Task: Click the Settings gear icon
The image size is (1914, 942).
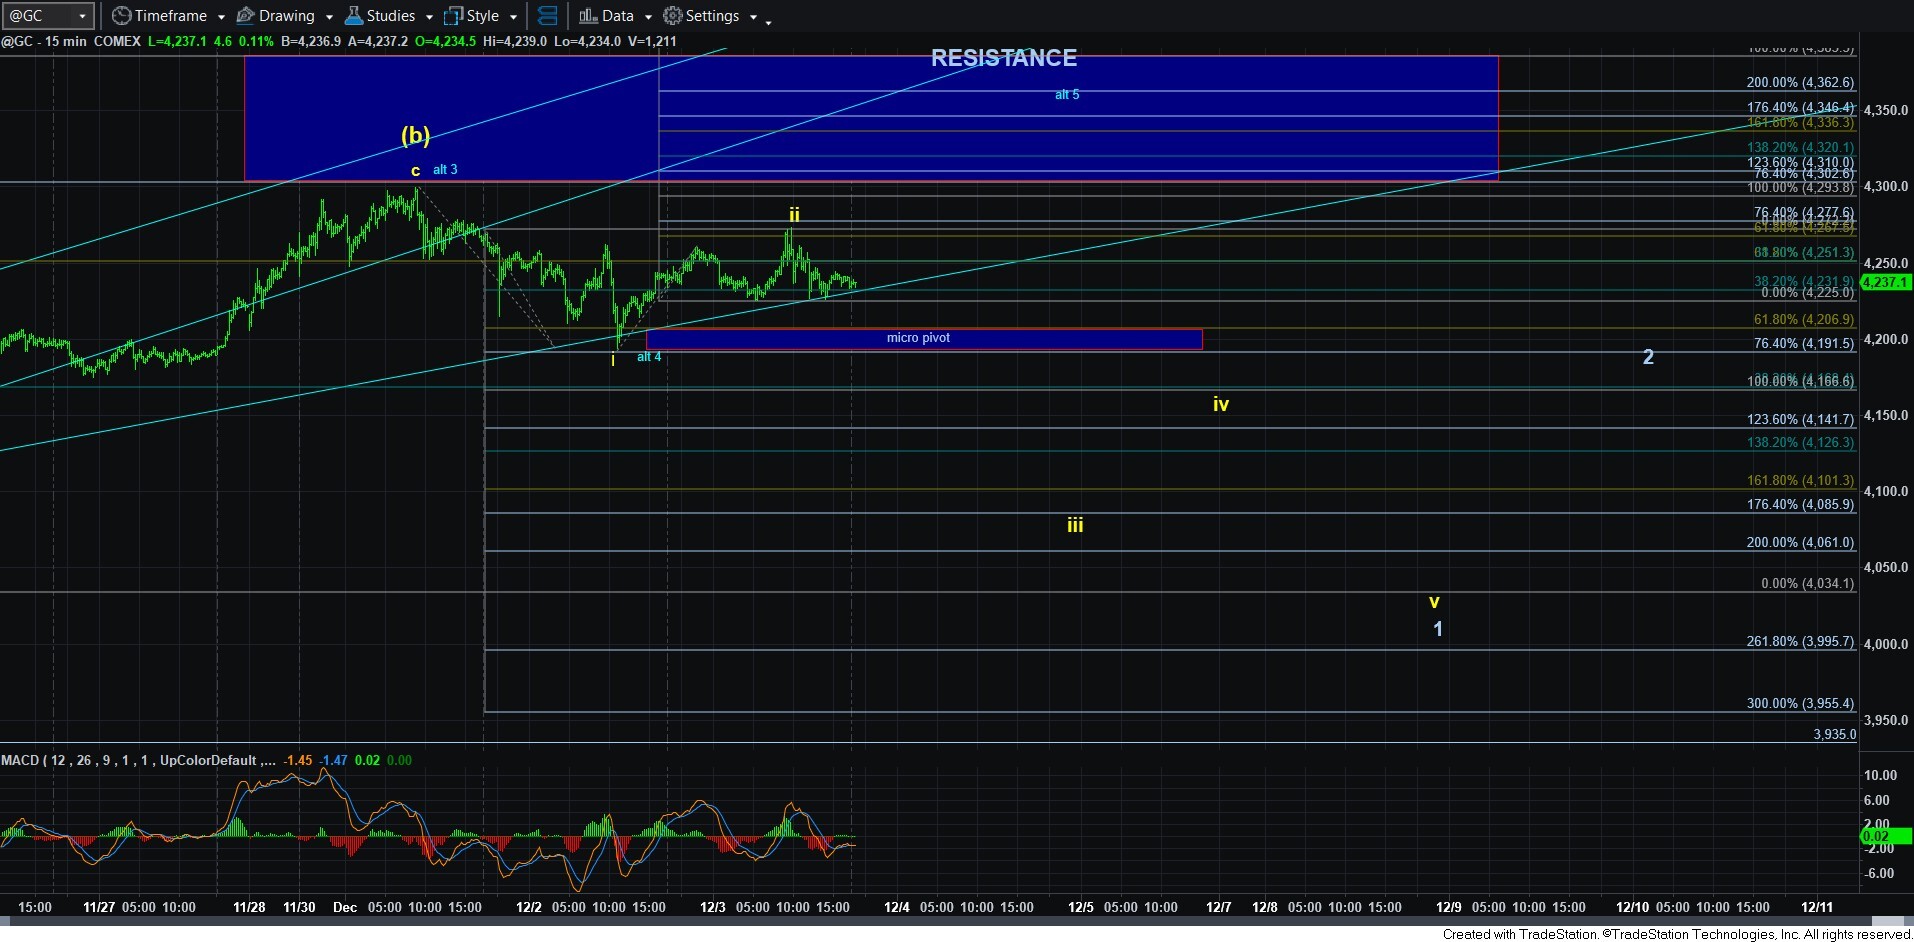Action: coord(673,16)
